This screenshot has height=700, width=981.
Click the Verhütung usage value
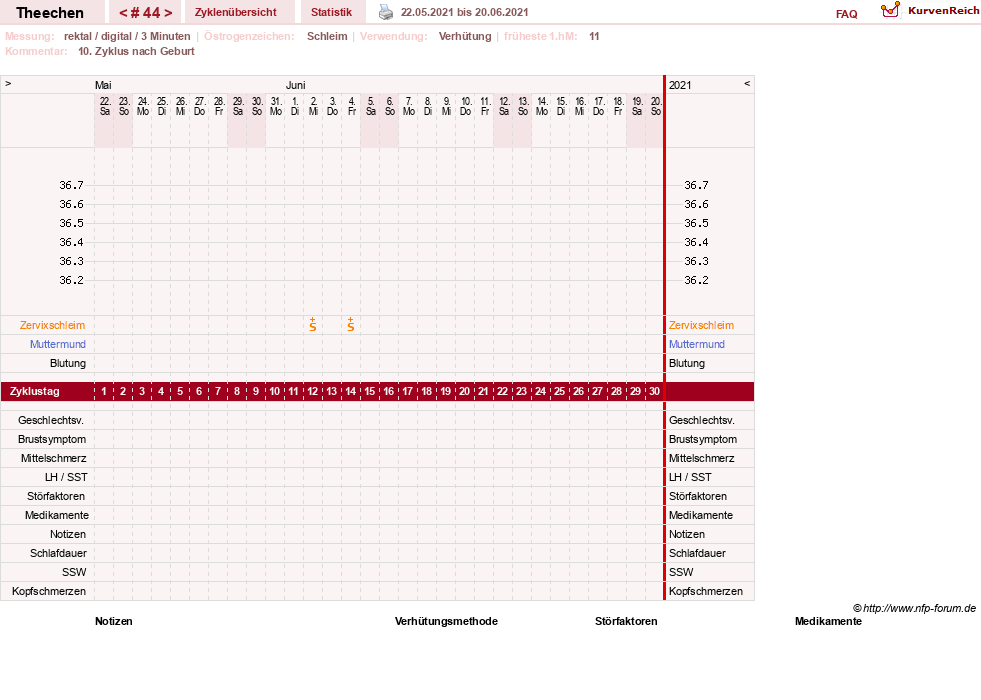pos(465,36)
